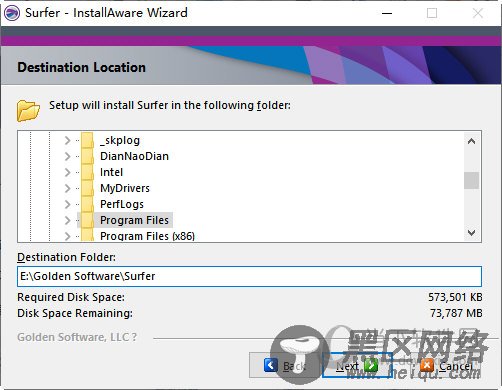Expand the PerfLogs folder node

tap(68, 204)
